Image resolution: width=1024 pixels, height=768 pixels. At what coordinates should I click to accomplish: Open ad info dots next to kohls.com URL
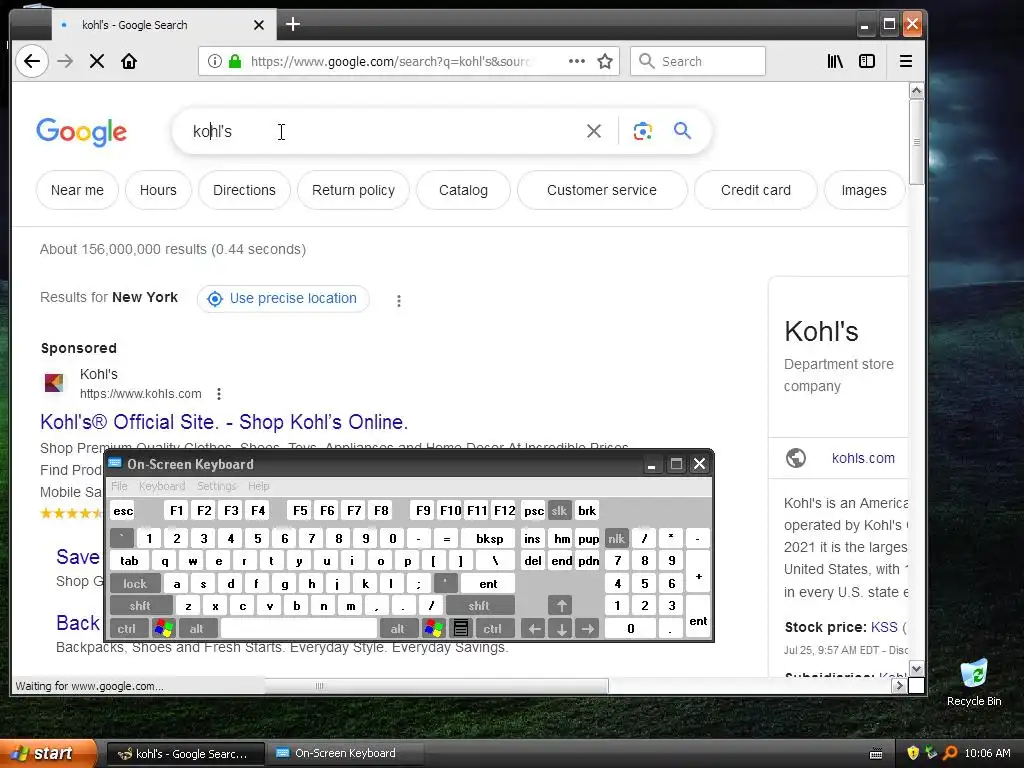[x=219, y=394]
